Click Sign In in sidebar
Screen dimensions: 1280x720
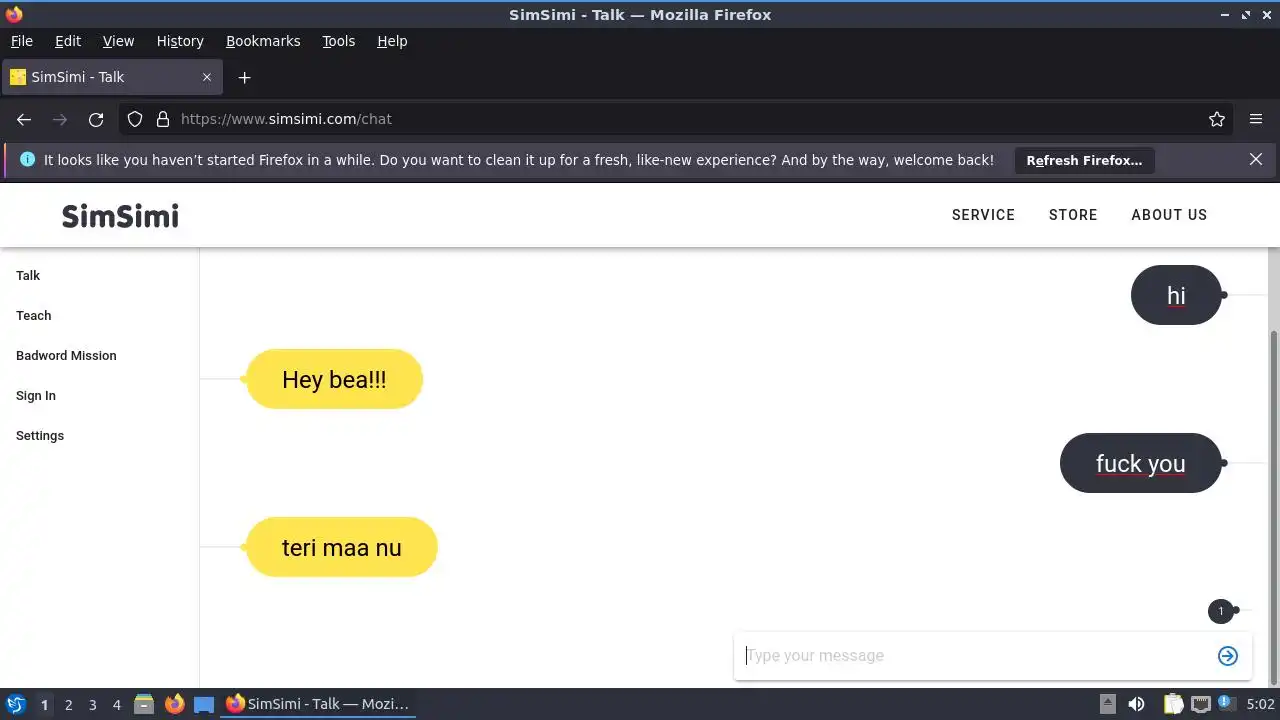click(36, 395)
